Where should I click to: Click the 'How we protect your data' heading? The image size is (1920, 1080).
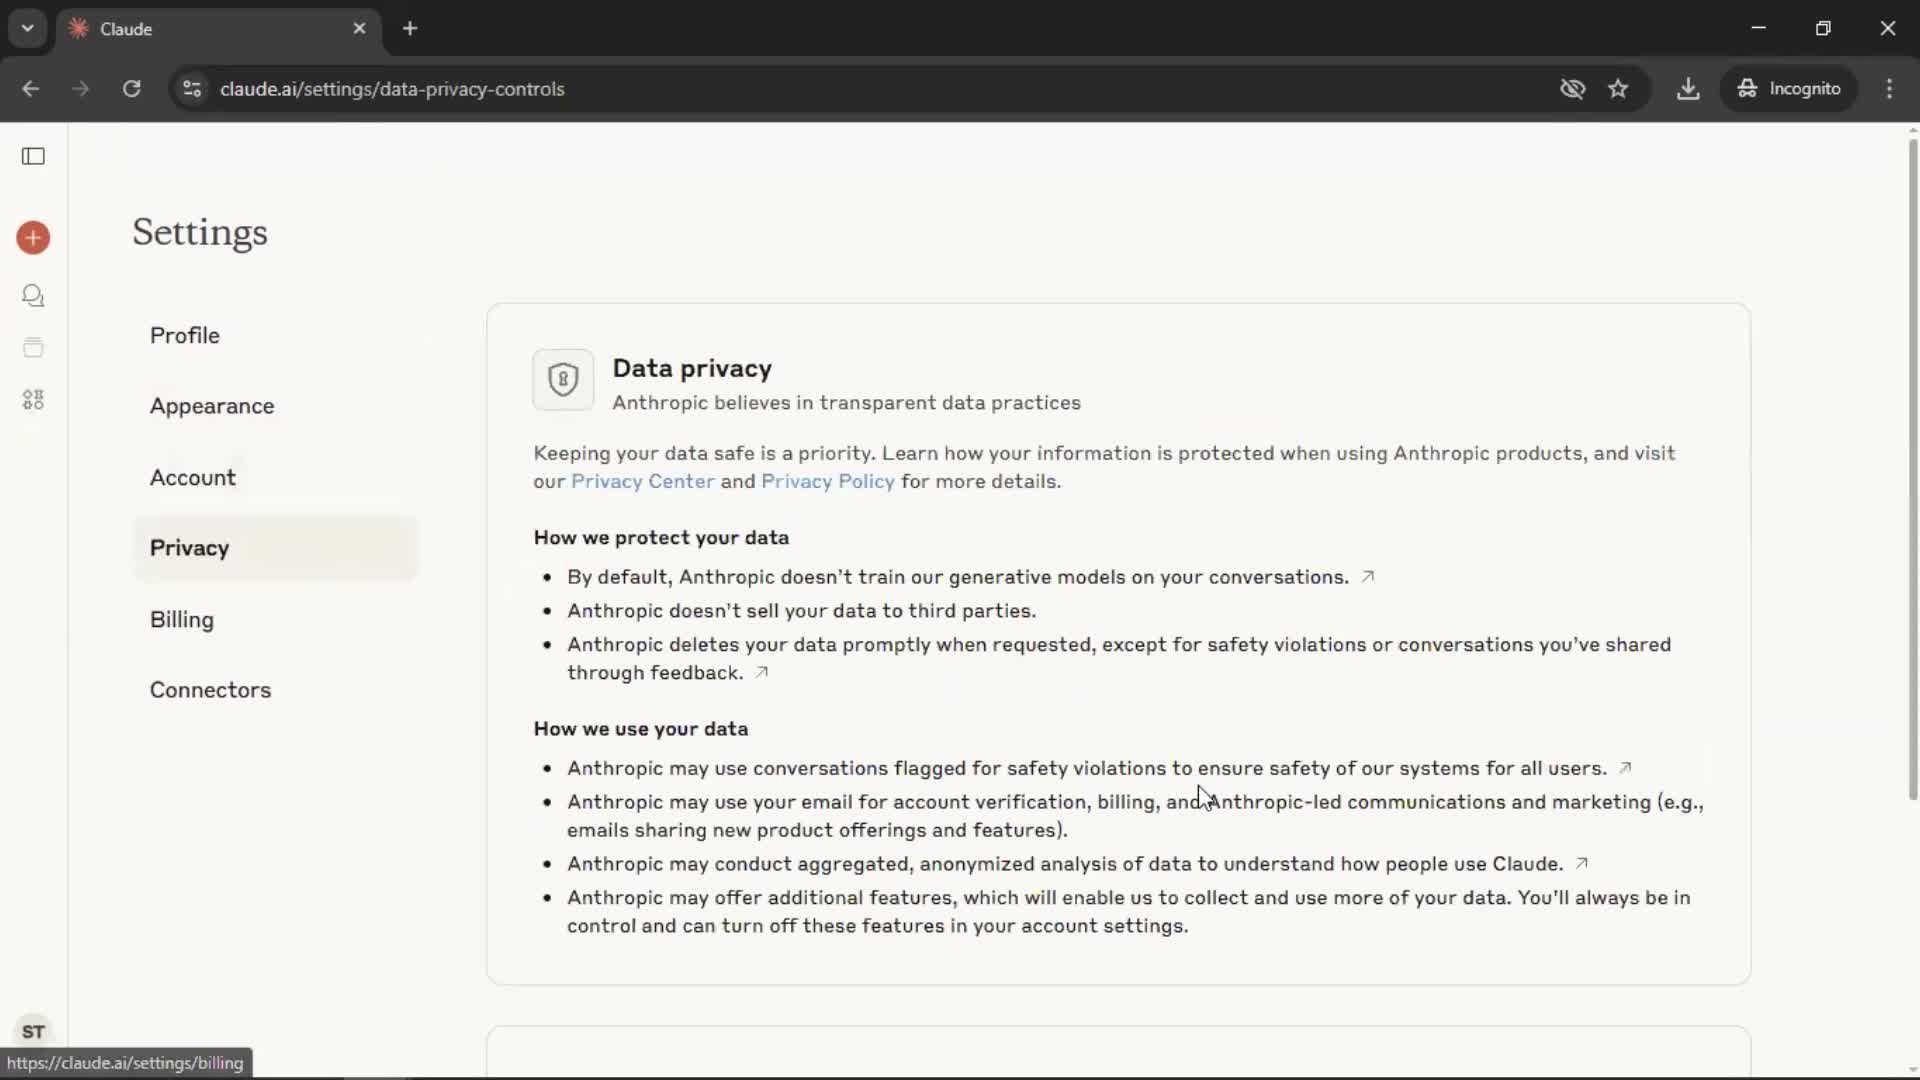661,538
